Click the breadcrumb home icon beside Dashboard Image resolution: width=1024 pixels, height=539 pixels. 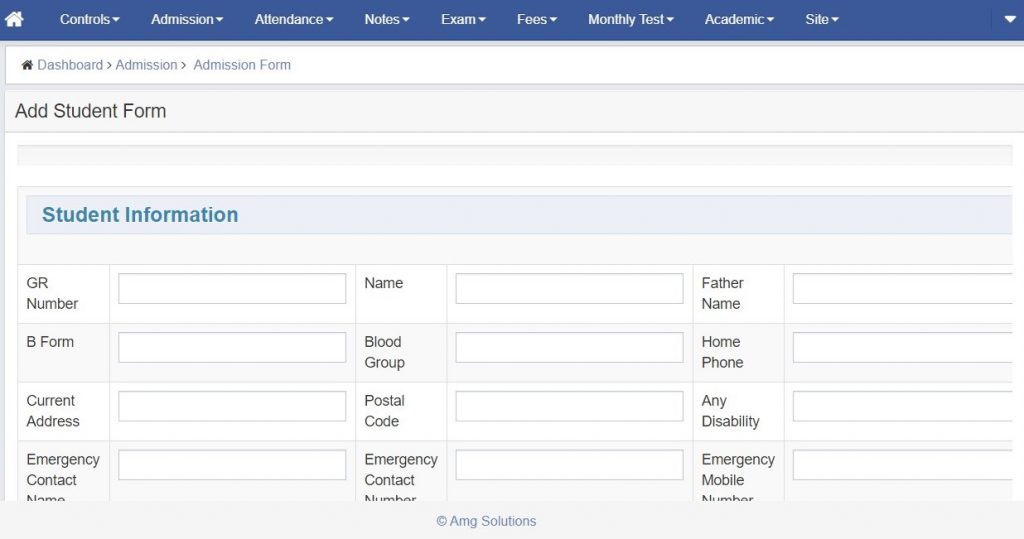coord(27,65)
